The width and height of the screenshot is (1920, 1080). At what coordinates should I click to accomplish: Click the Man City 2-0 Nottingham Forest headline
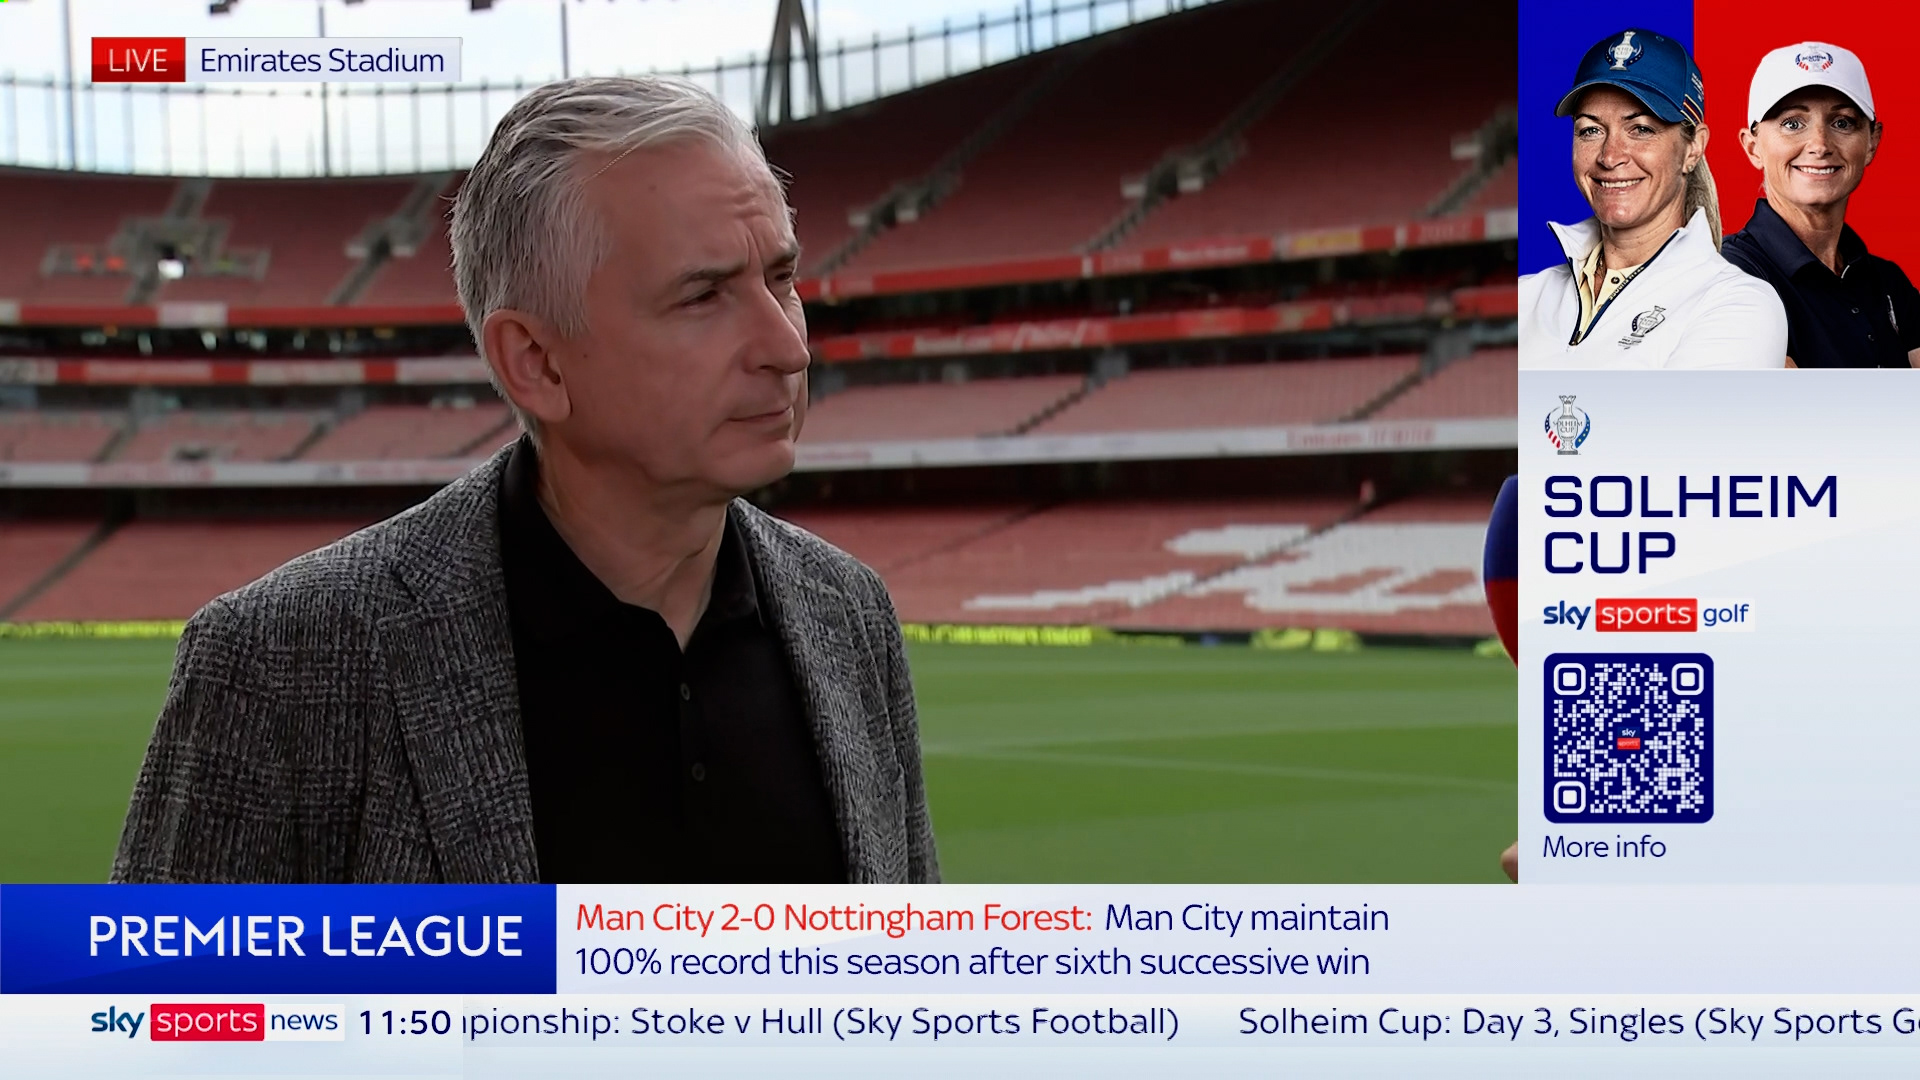[833, 918]
